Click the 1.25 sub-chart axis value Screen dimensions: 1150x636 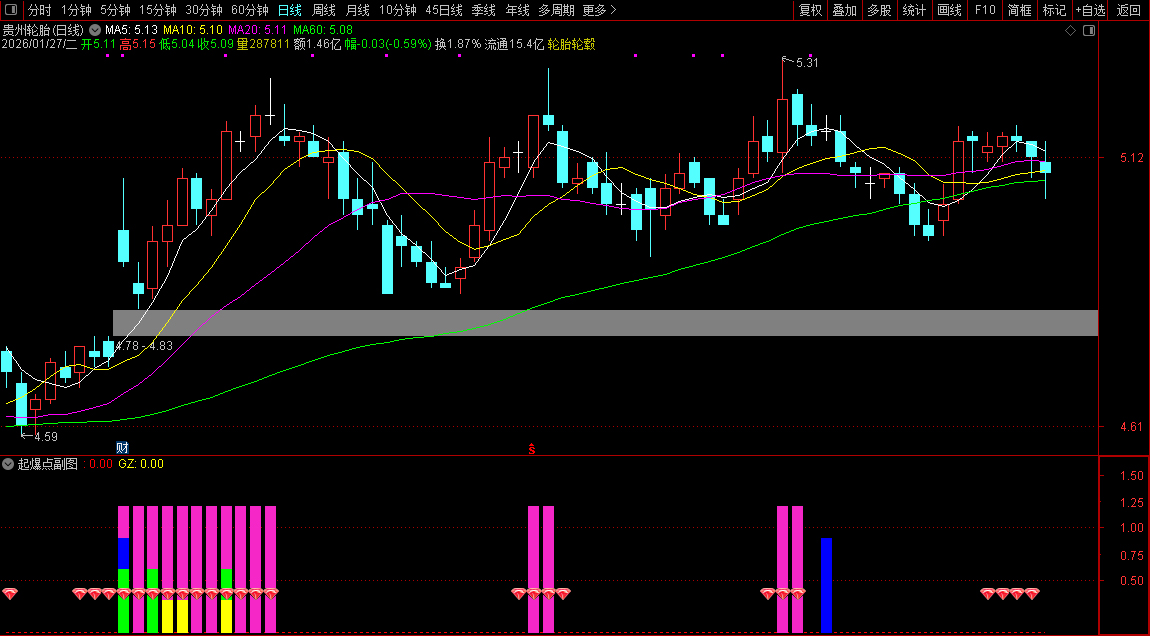(1132, 502)
